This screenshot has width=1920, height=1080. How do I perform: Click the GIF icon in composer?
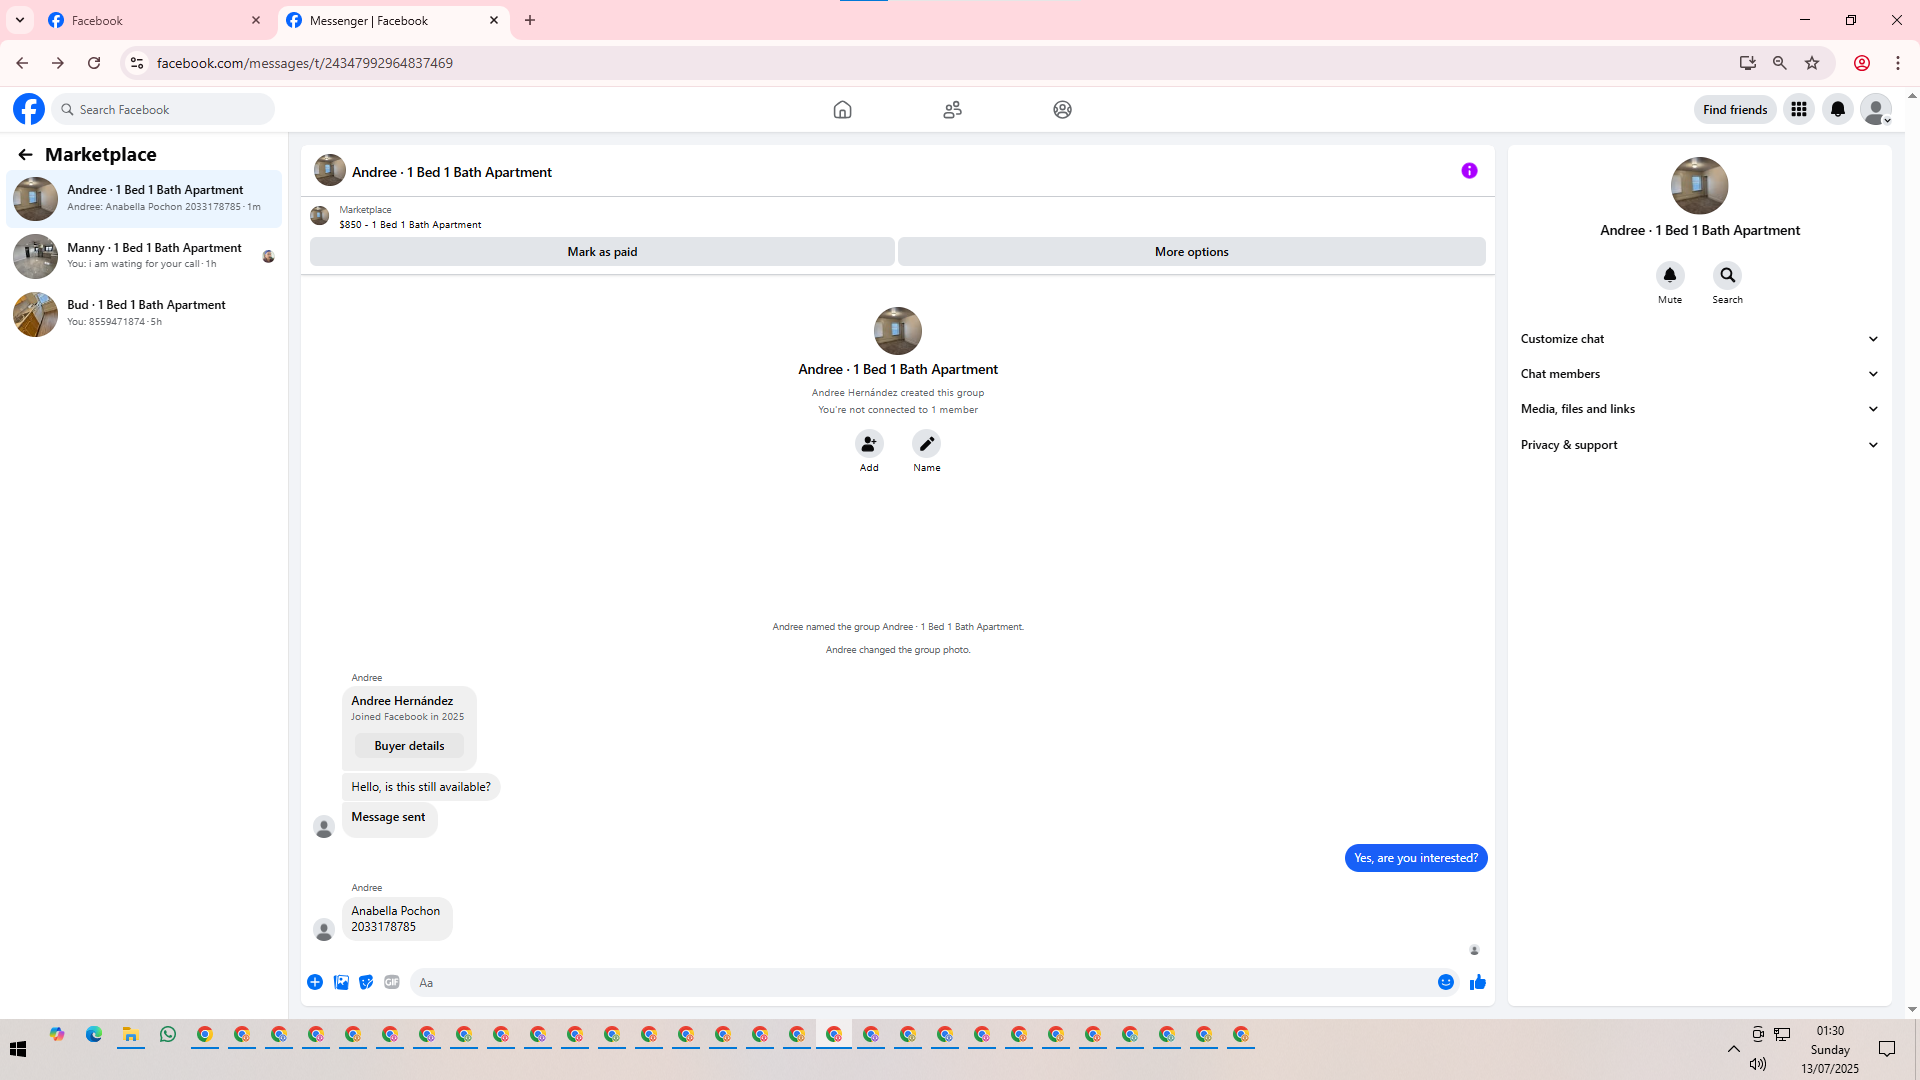click(x=392, y=982)
